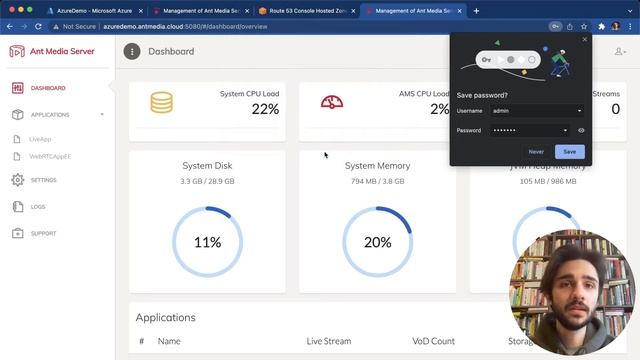Click the System CPU Load 22% value
The width and height of the screenshot is (640, 360).
pos(265,109)
